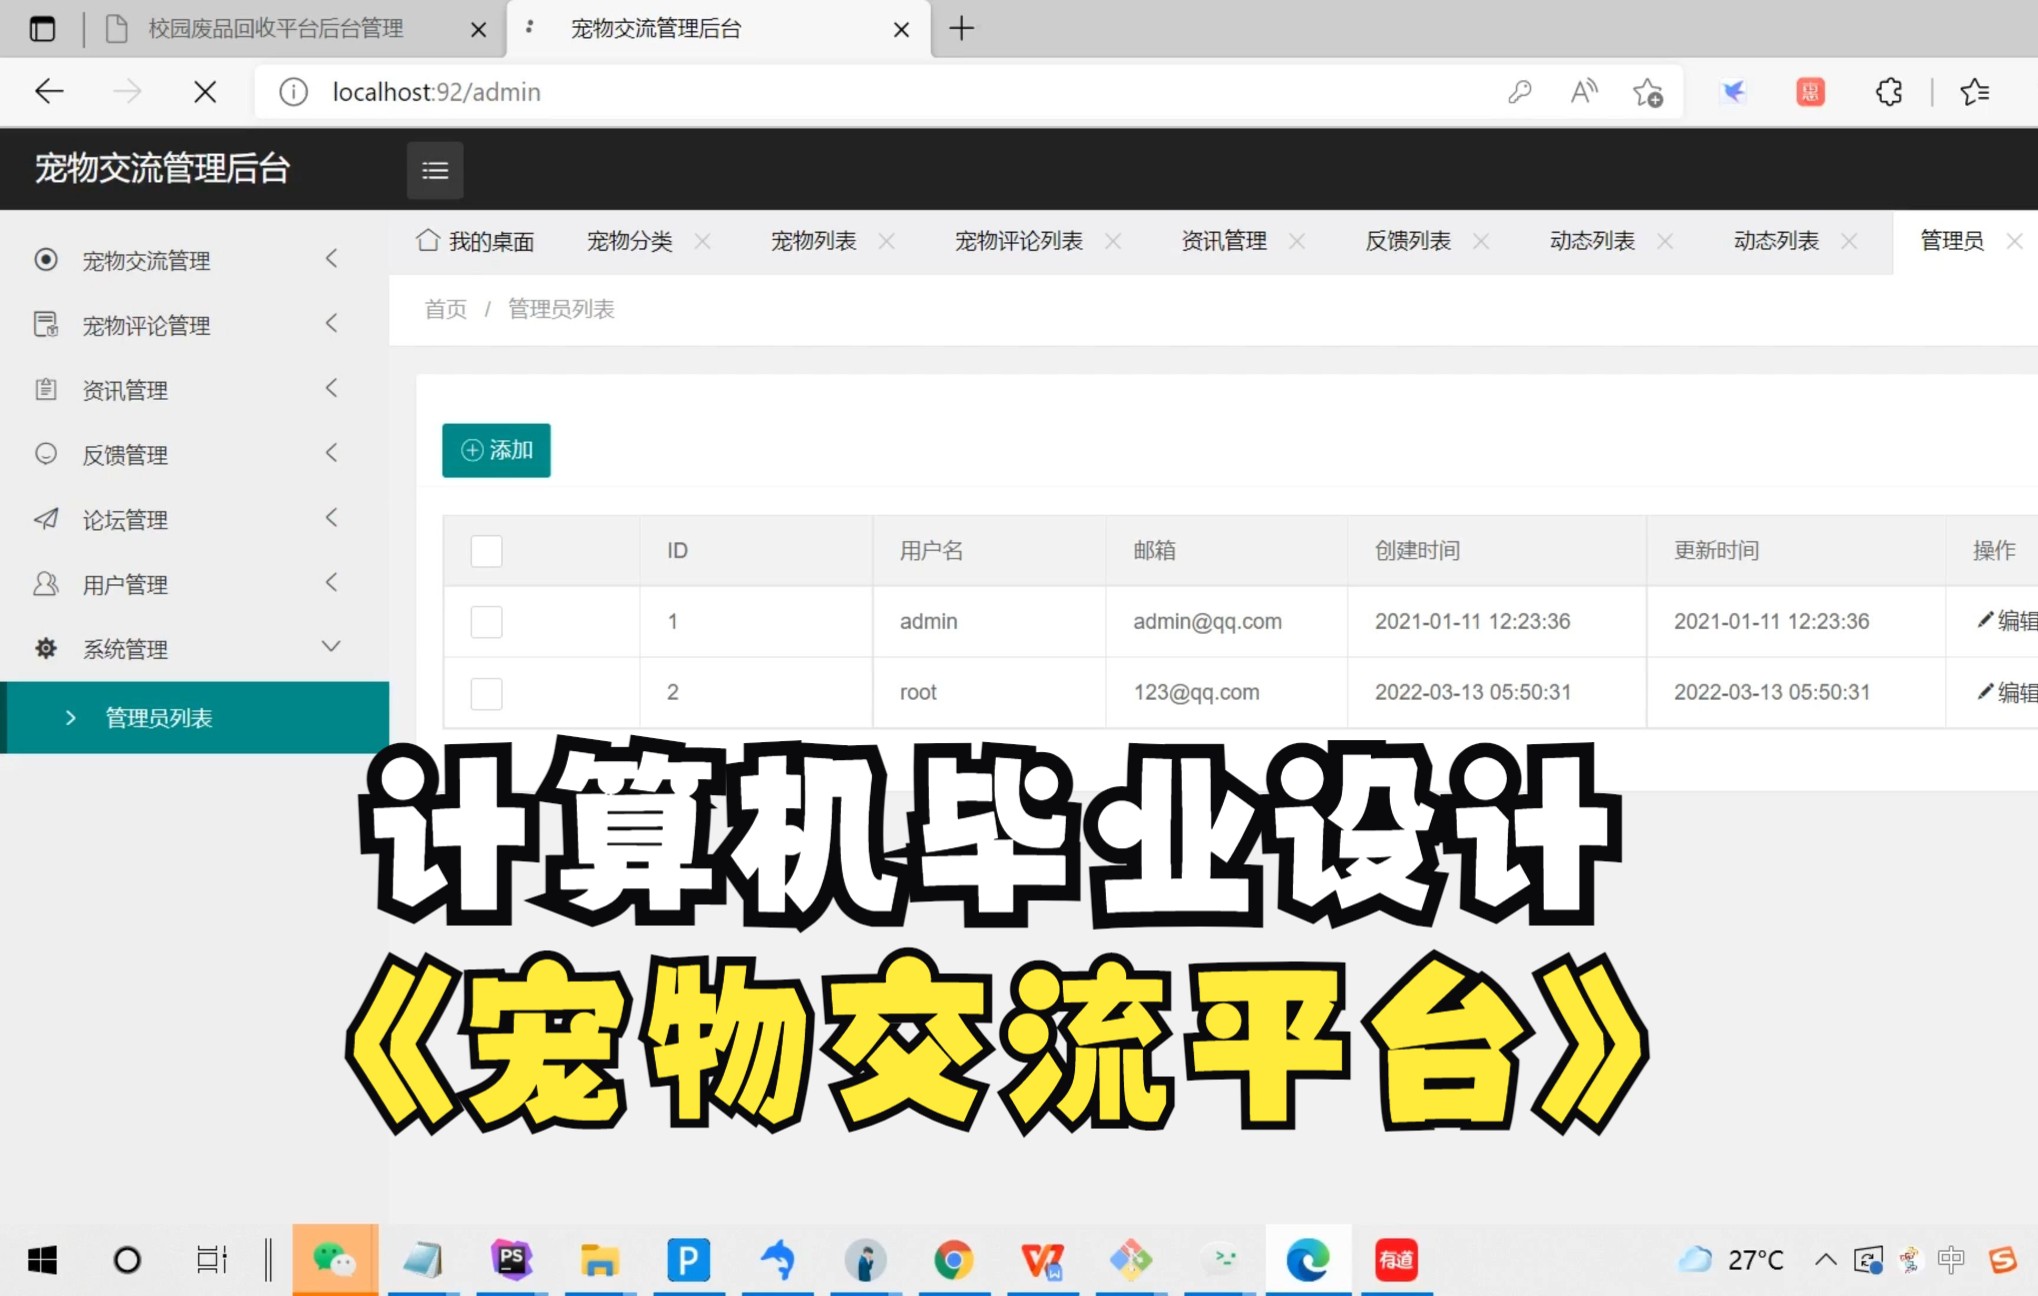Click the hamburger menu toggle icon
Viewport: 2038px width, 1296px height.
(434, 170)
